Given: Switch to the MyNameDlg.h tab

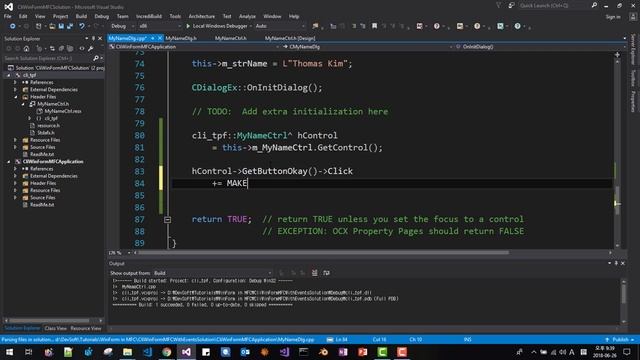Looking at the screenshot, I should click(181, 38).
